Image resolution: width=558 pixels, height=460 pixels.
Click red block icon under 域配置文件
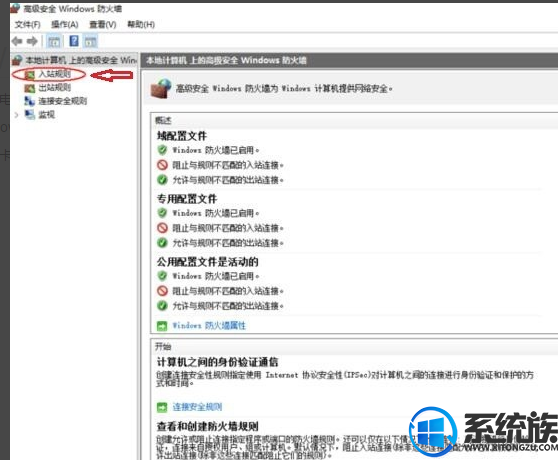pos(162,165)
